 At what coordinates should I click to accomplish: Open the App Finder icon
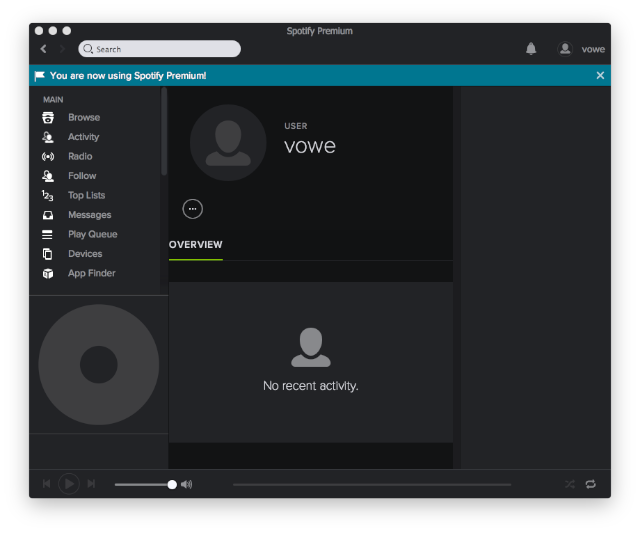(47, 274)
